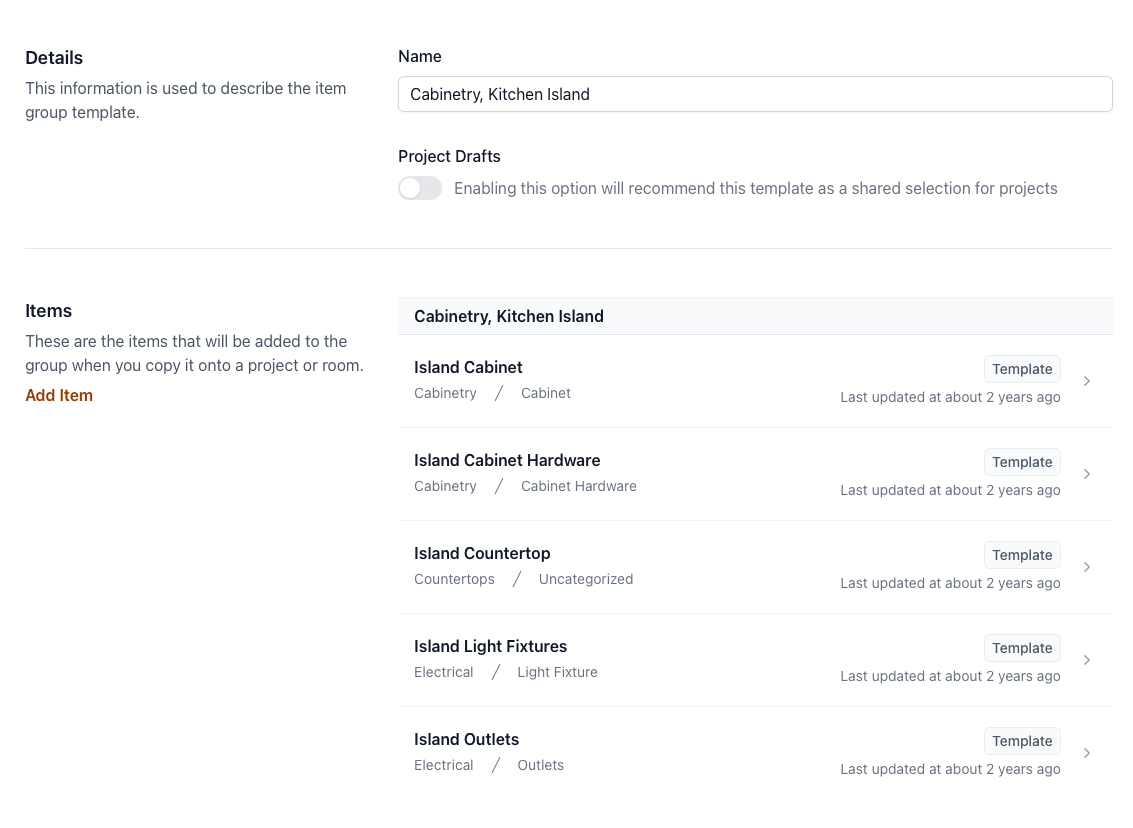This screenshot has height=828, width=1133.
Task: Open the Island Light Fixtures item title
Action: tap(490, 646)
